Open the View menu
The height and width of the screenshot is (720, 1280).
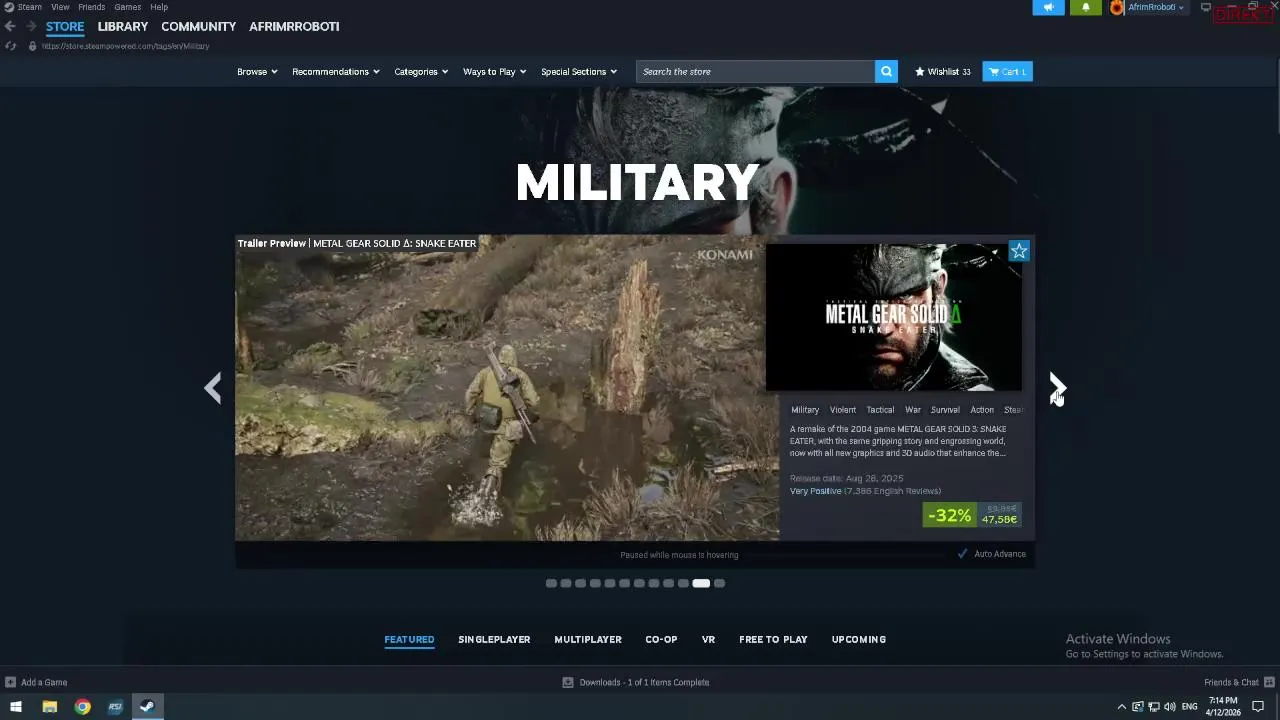pos(60,7)
